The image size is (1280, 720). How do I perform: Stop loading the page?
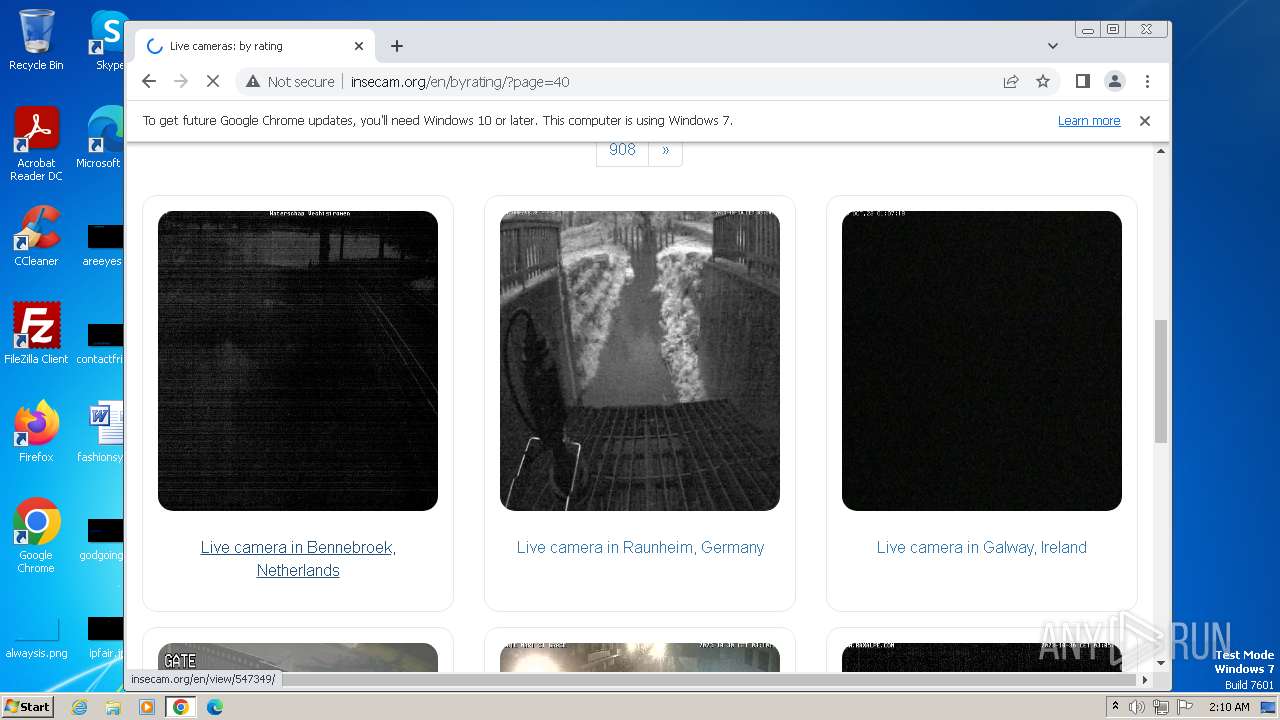(x=212, y=81)
